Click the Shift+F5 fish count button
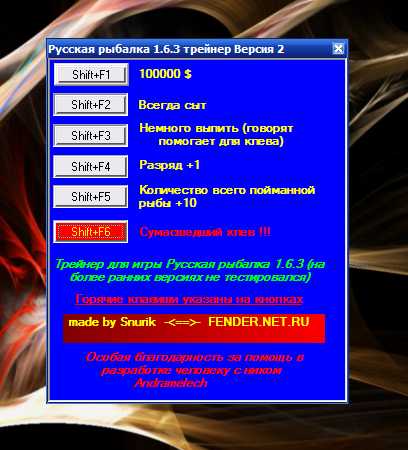 pyautogui.click(x=91, y=197)
